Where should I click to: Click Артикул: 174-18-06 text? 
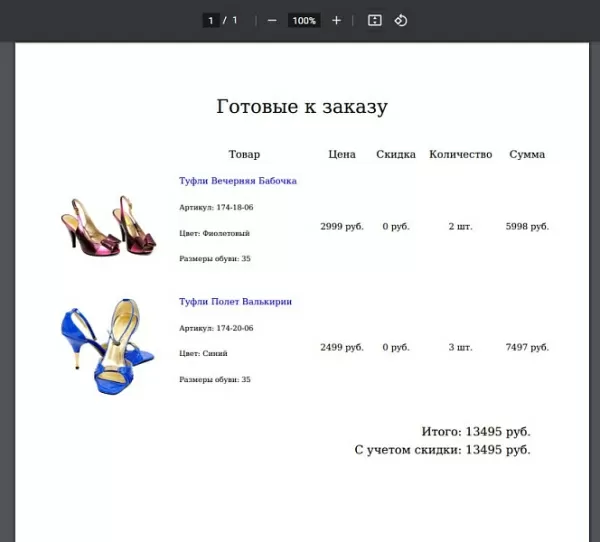[x=216, y=207]
